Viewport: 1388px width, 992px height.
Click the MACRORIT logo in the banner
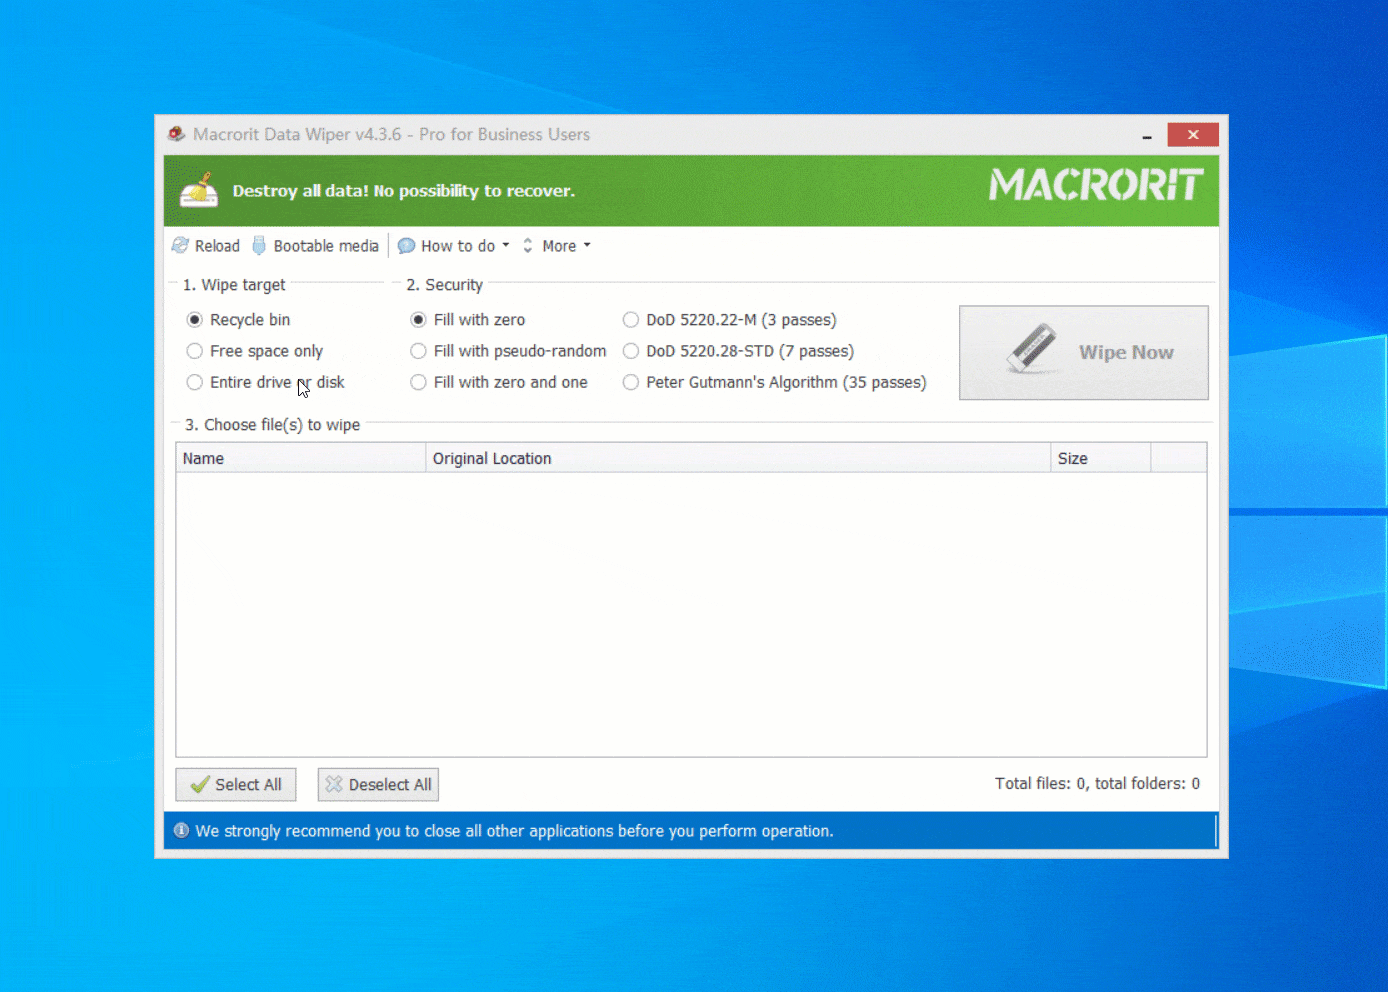pos(1095,186)
